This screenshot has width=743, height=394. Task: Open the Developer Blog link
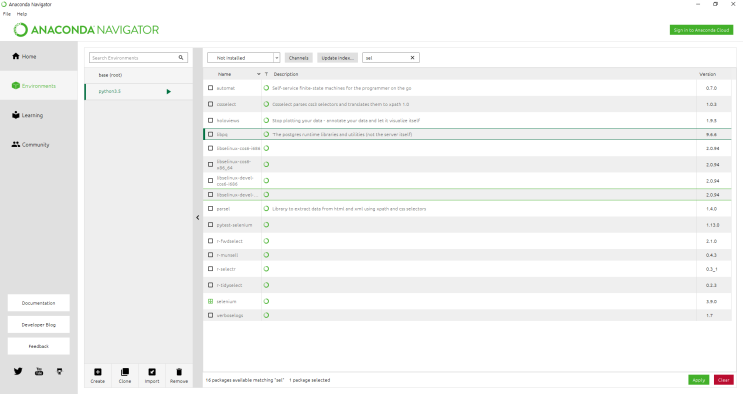point(38,325)
